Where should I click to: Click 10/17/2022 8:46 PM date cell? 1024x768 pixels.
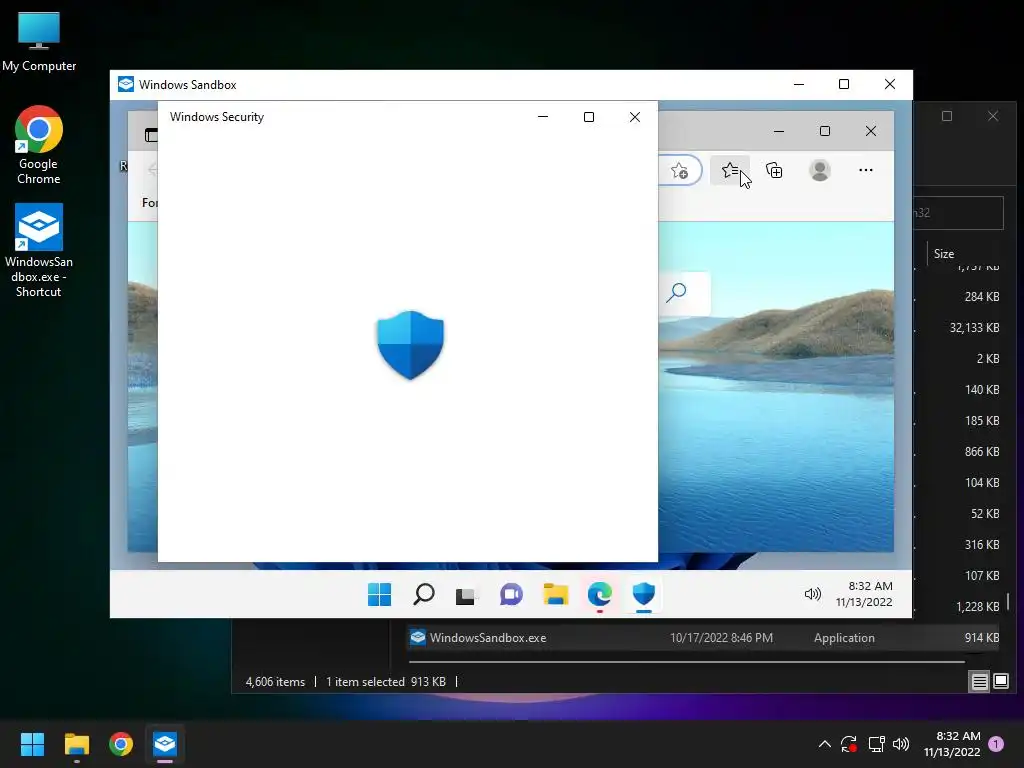click(721, 638)
